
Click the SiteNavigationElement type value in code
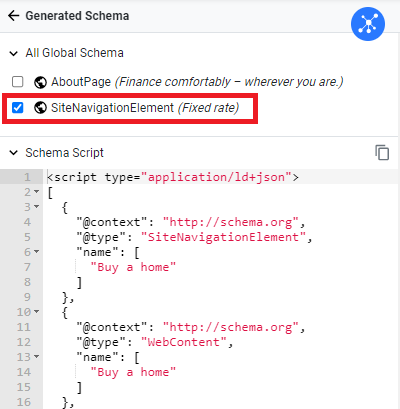click(x=223, y=237)
